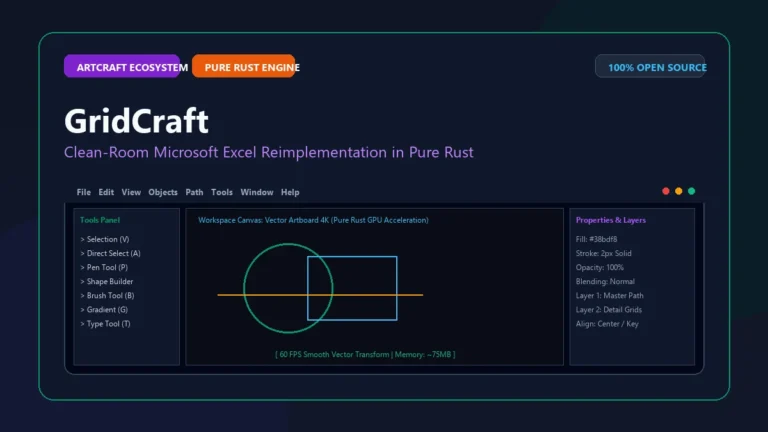
Task: Select Layer 2: Detail Grids
Action: 609,310
